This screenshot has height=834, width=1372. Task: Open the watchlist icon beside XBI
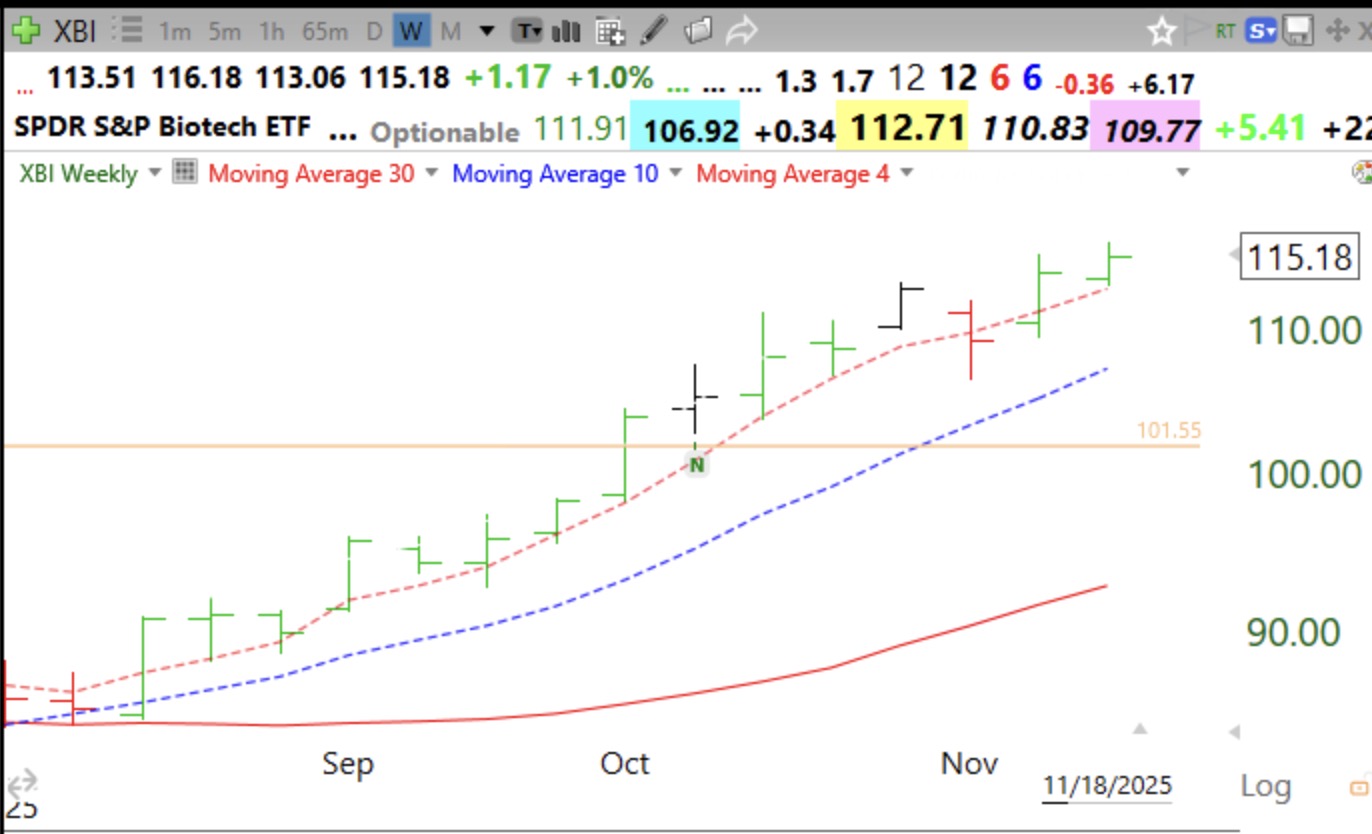pyautogui.click(x=128, y=30)
